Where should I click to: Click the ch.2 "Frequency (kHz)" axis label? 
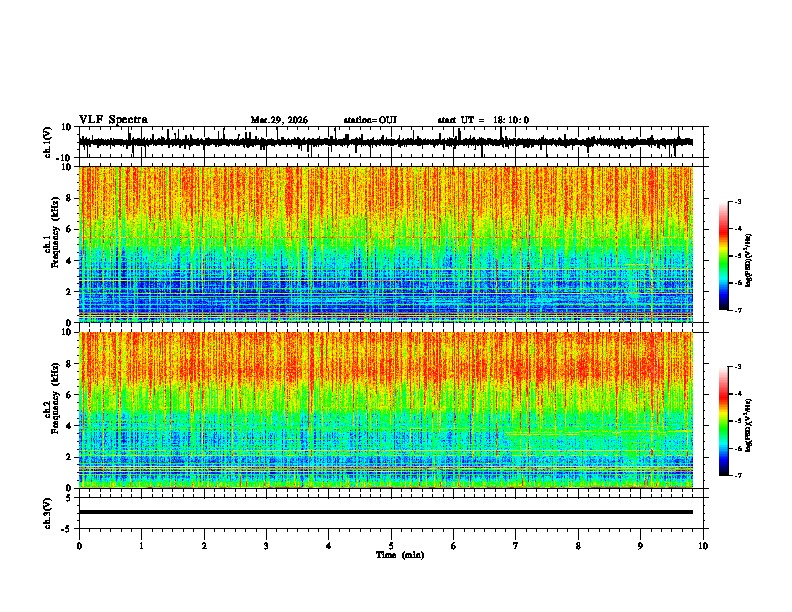tap(55, 398)
